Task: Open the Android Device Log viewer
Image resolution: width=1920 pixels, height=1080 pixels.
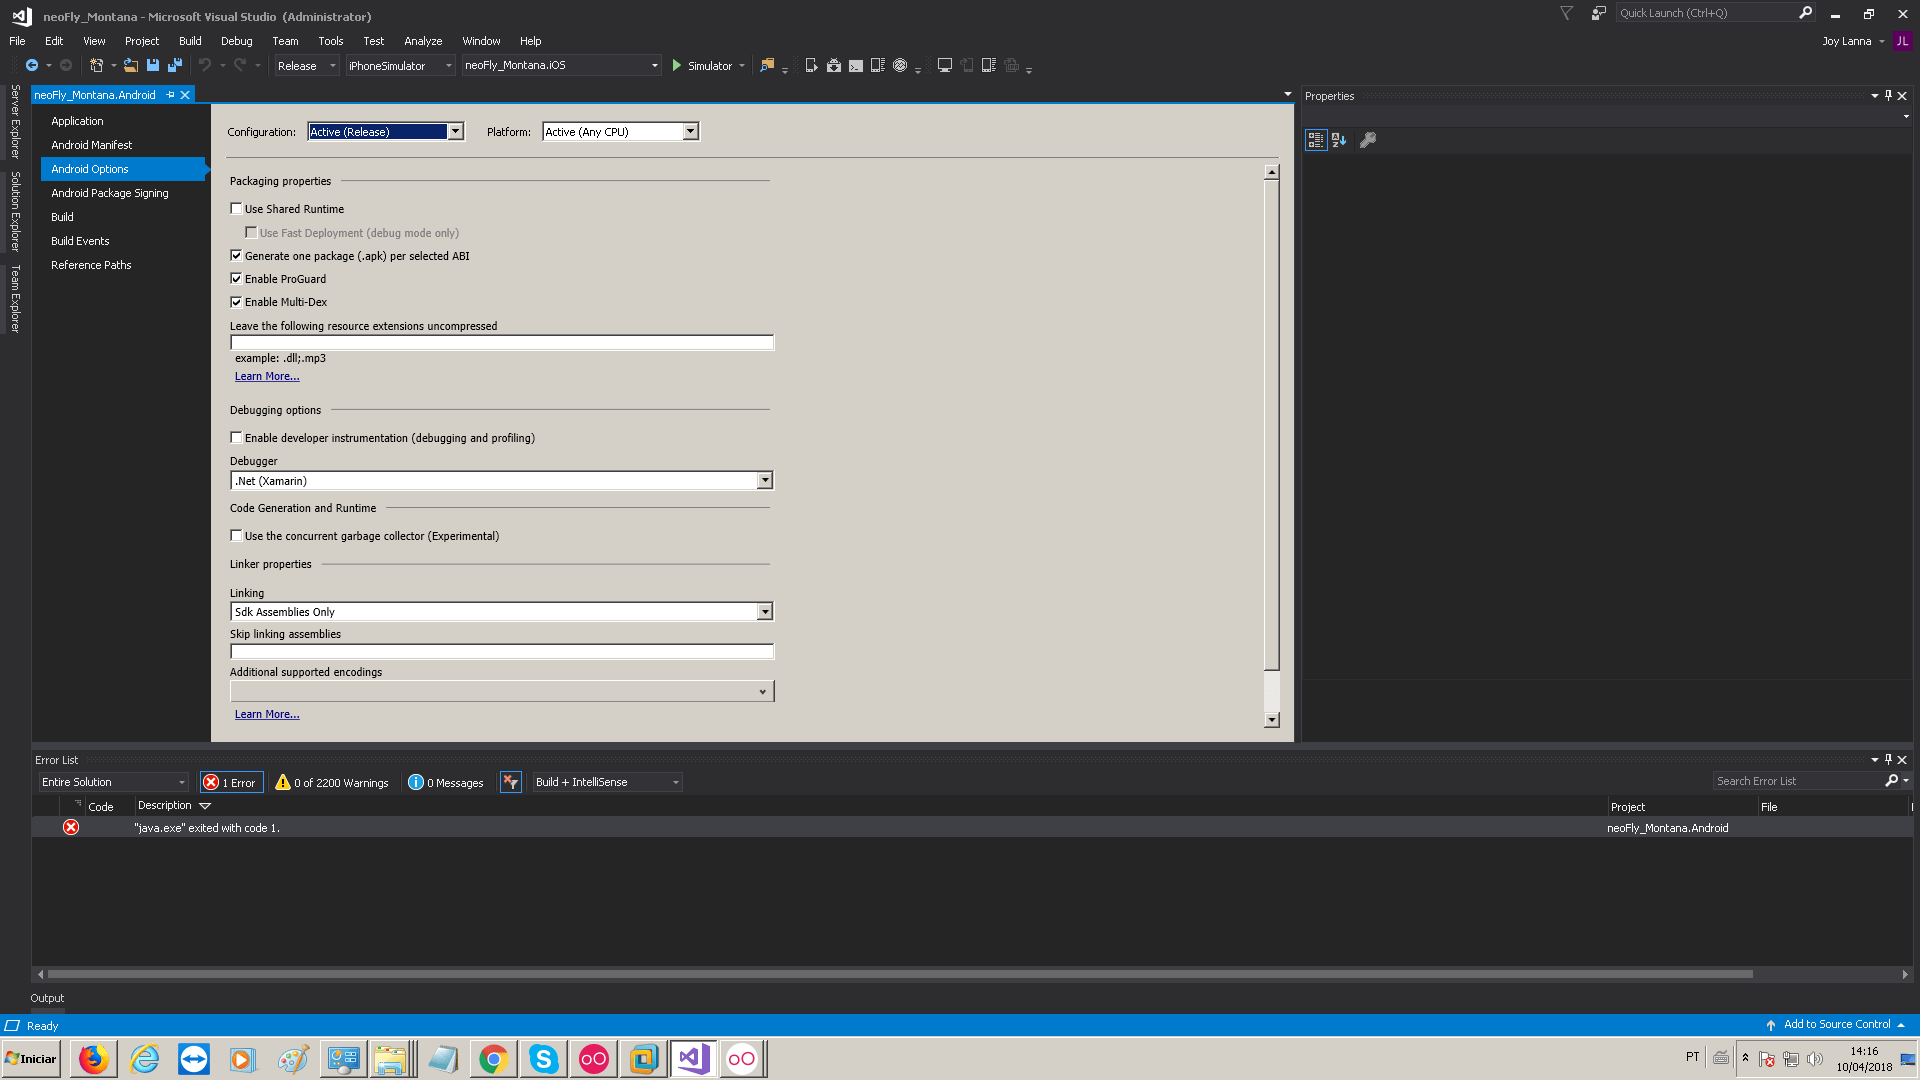Action: pyautogui.click(x=878, y=65)
